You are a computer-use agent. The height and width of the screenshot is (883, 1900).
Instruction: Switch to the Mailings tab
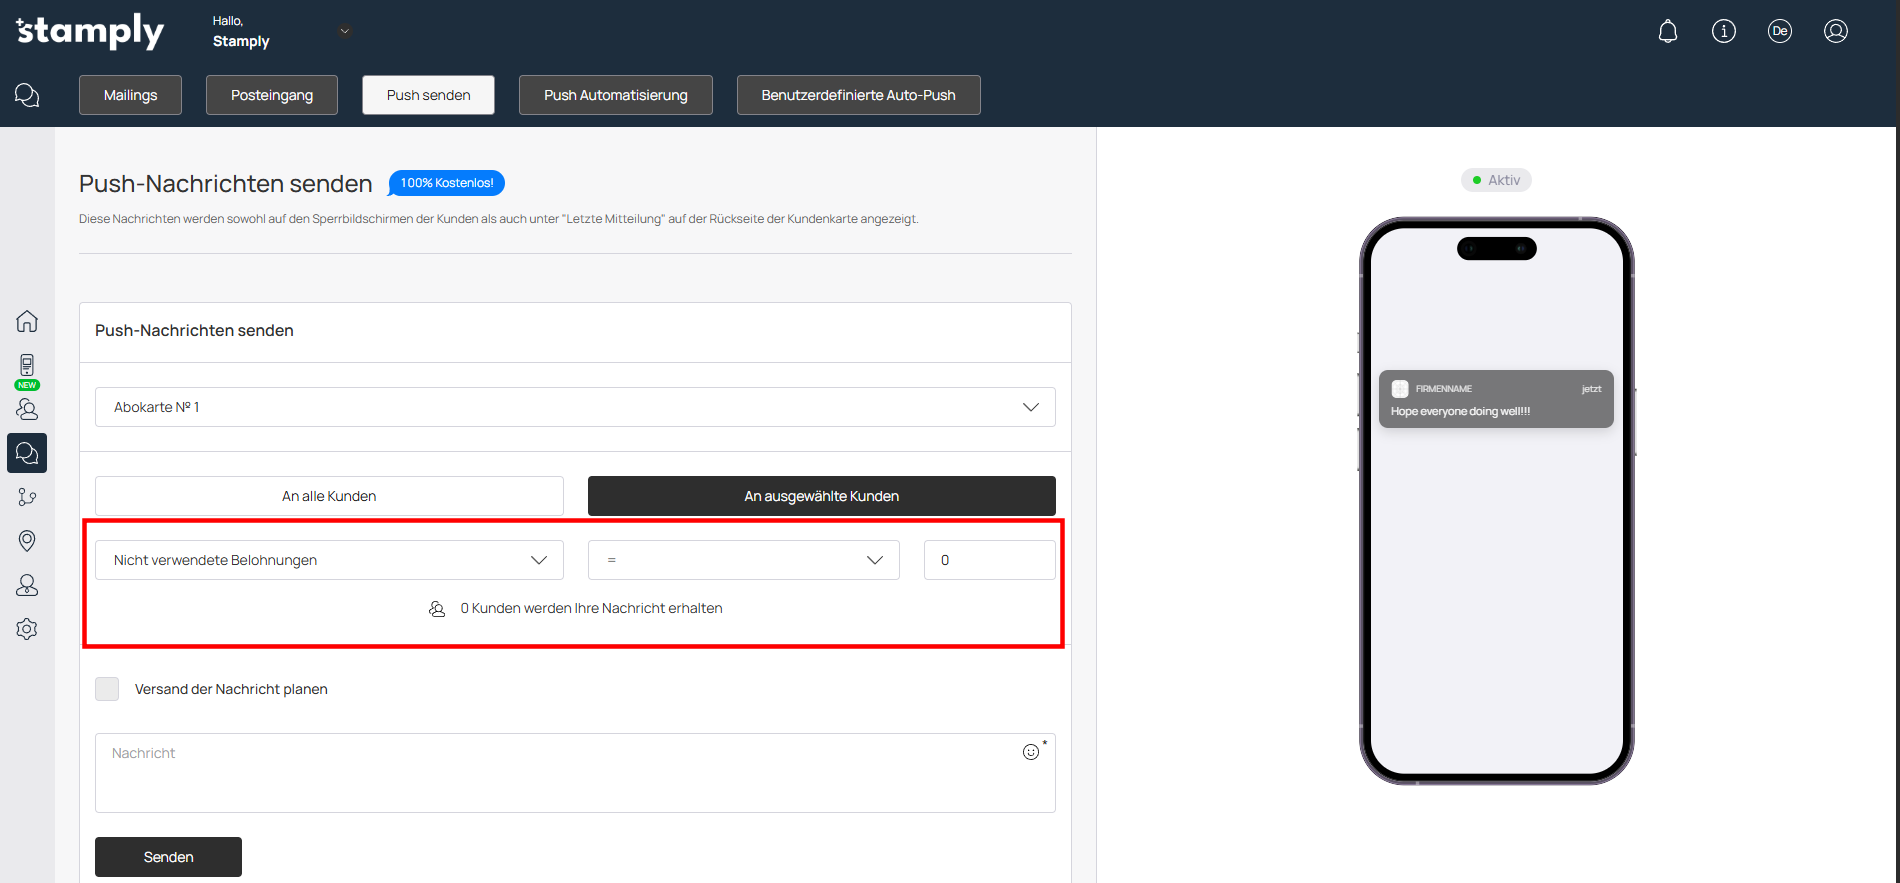point(130,95)
